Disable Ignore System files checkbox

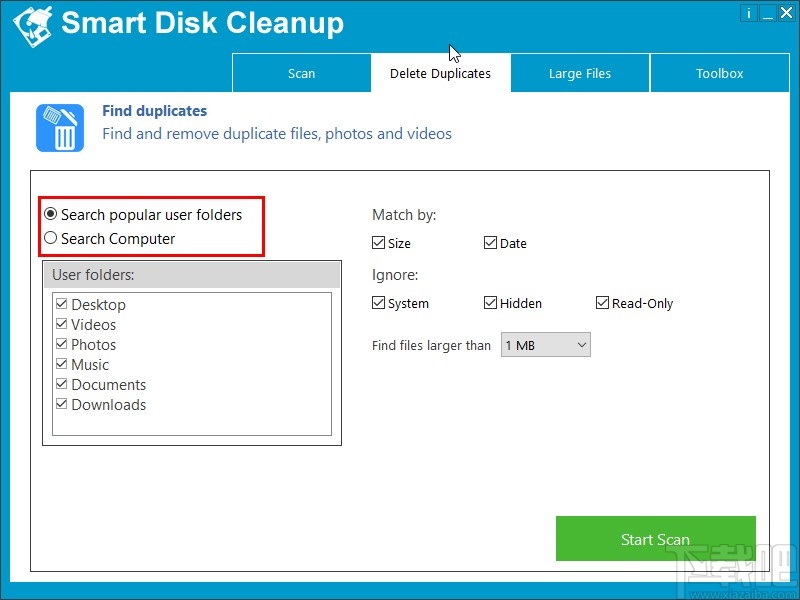(378, 303)
